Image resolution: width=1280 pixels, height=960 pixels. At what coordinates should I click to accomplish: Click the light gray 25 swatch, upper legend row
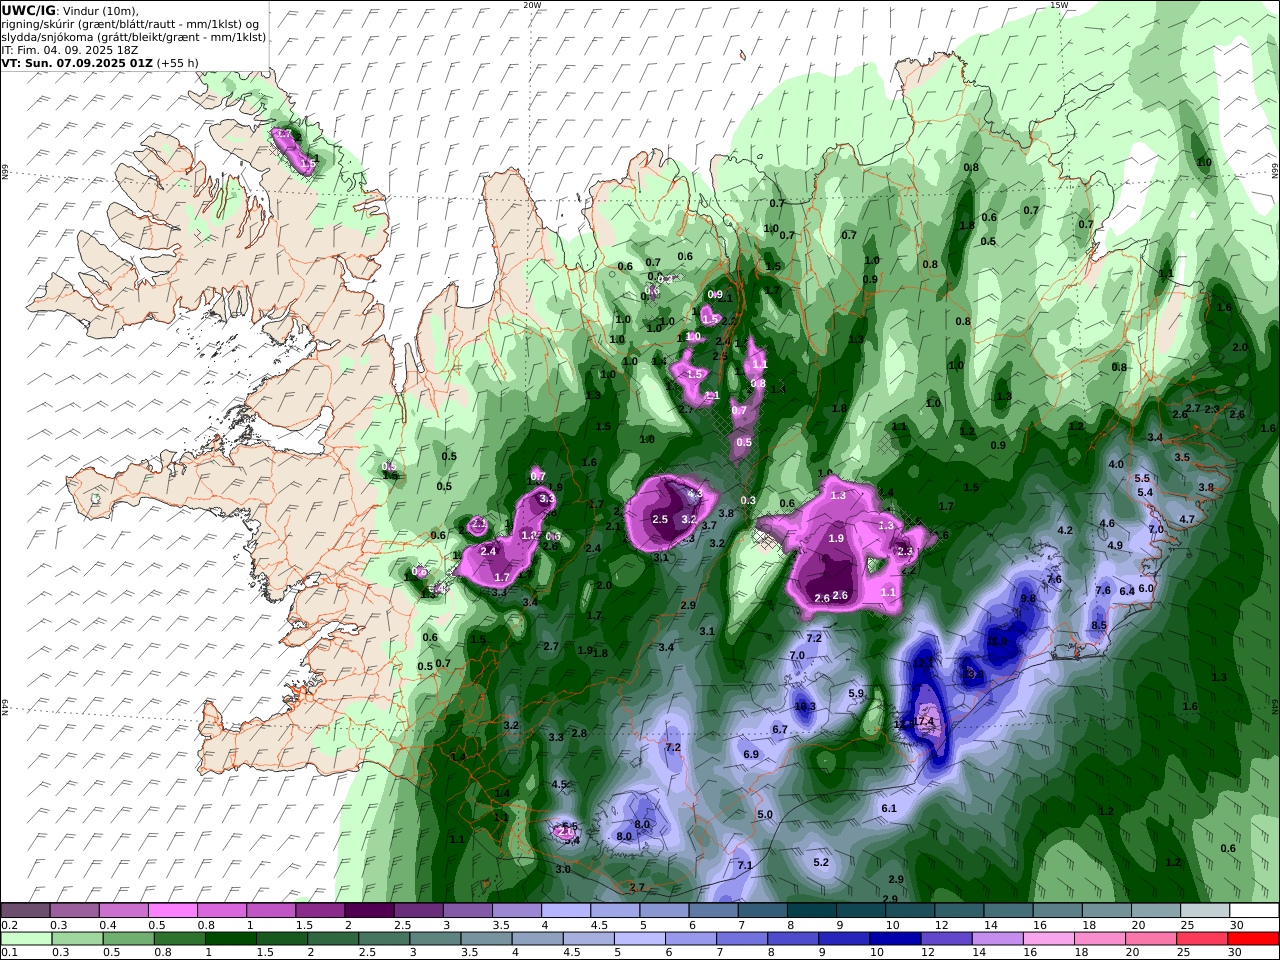(1205, 911)
